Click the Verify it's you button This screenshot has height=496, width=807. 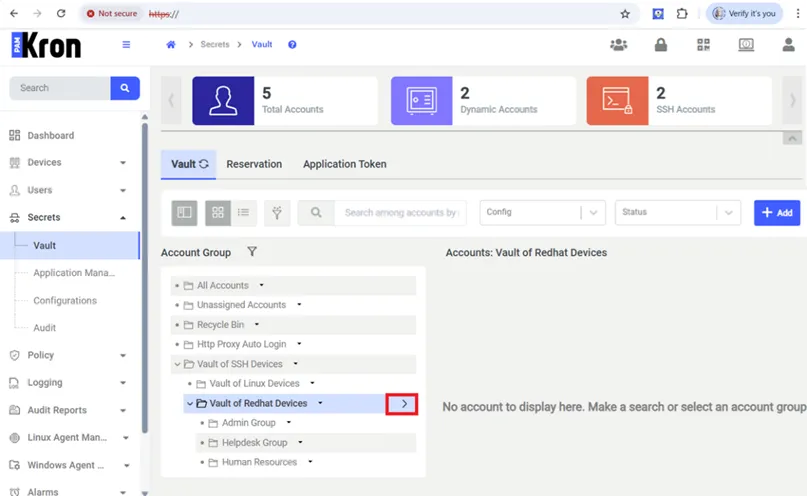point(744,14)
